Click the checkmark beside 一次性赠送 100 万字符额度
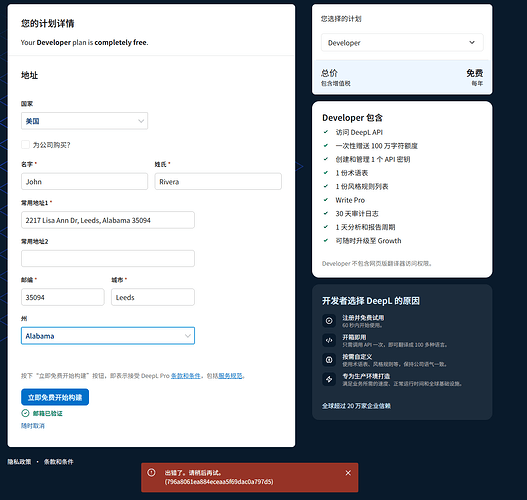This screenshot has height=500, width=527. tap(326, 145)
